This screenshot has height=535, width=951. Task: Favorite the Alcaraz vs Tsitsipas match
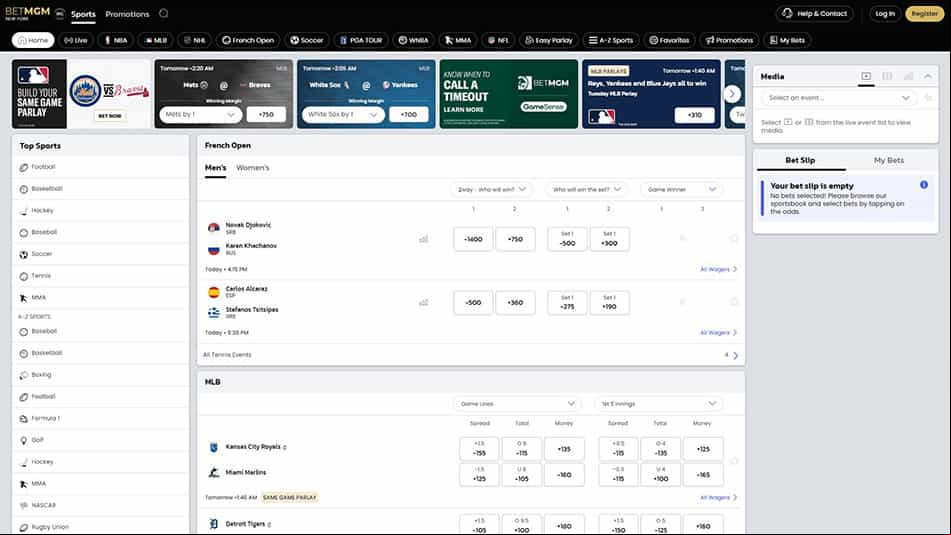point(734,302)
